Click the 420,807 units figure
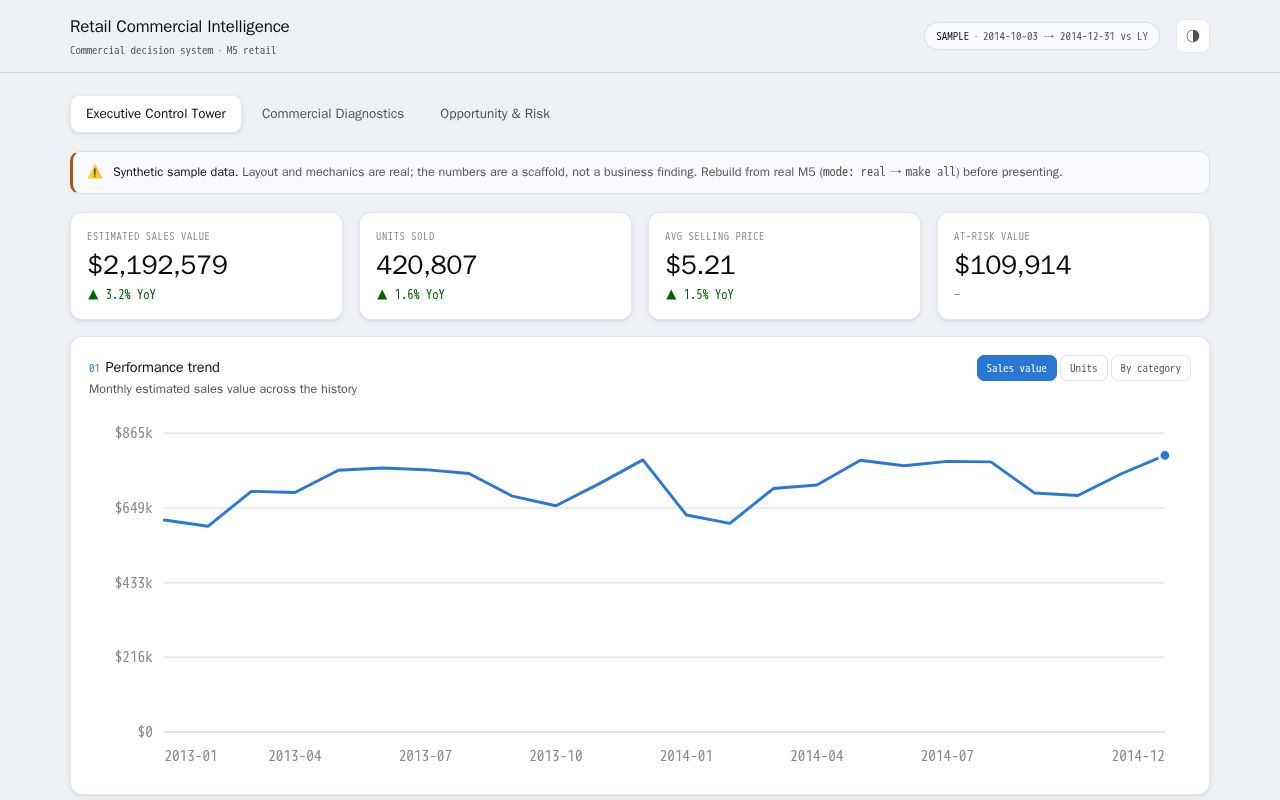Image resolution: width=1280 pixels, height=800 pixels. tap(426, 265)
